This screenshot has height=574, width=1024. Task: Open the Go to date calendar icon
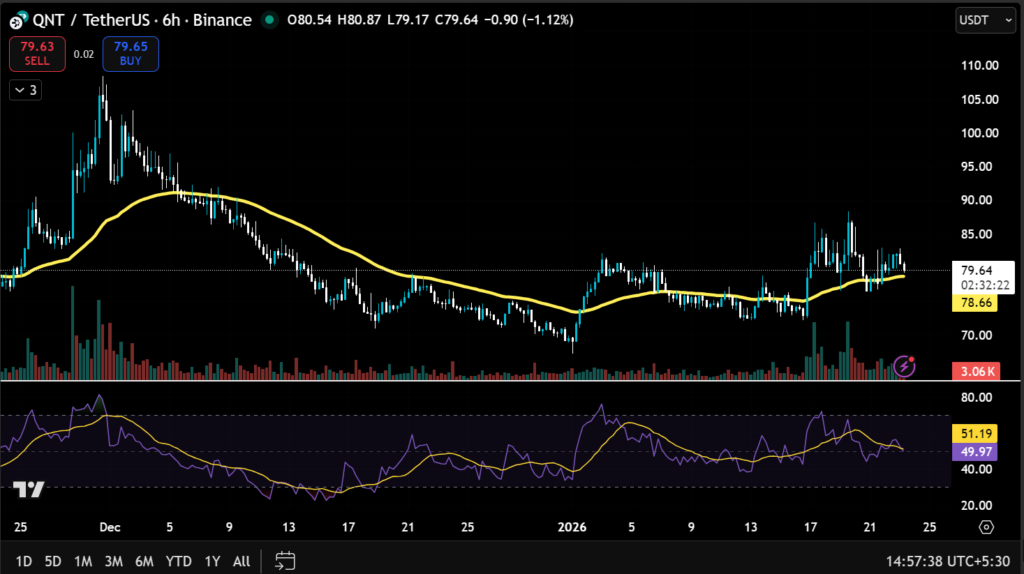pos(285,560)
